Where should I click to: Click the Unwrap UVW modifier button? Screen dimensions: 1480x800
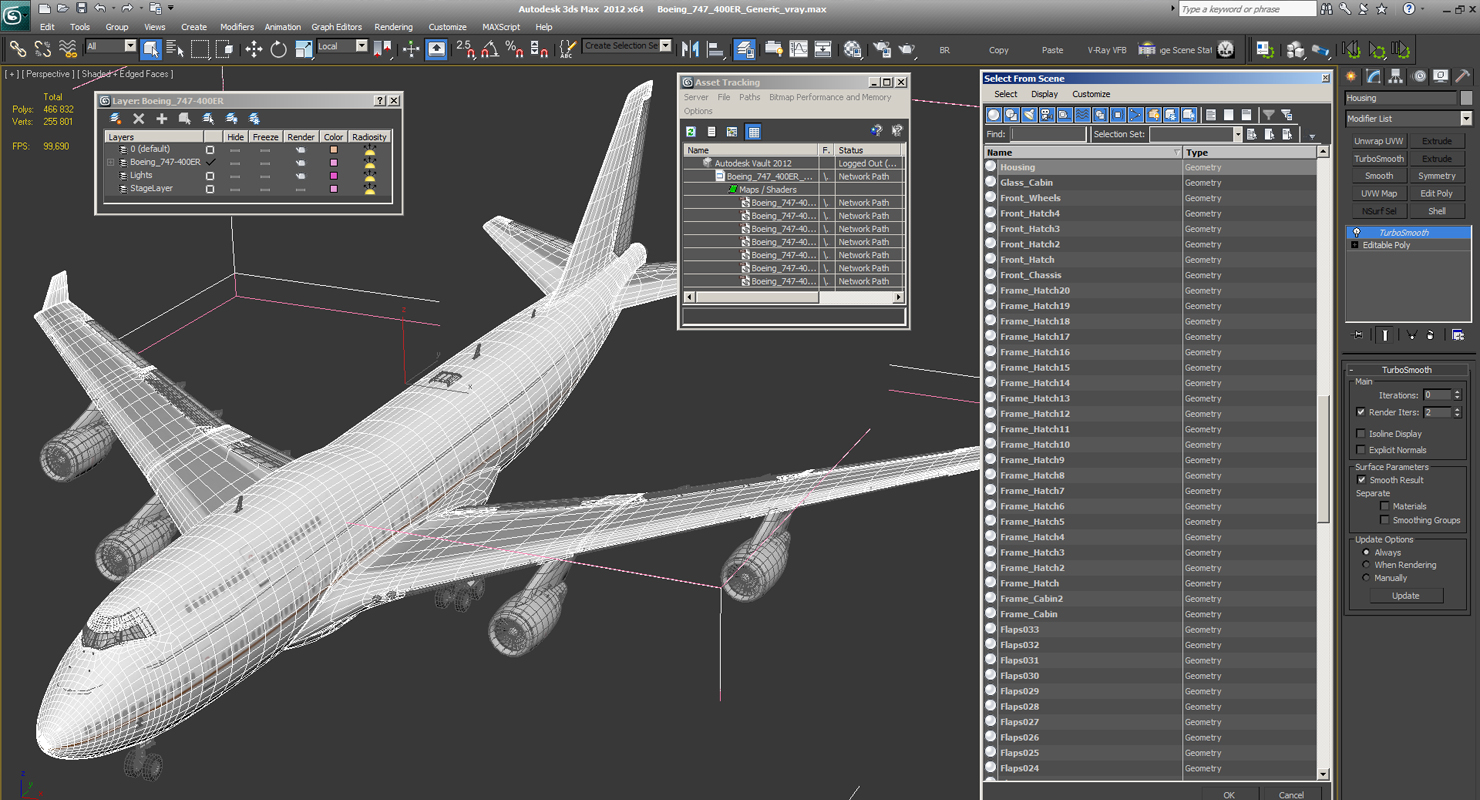point(1379,141)
